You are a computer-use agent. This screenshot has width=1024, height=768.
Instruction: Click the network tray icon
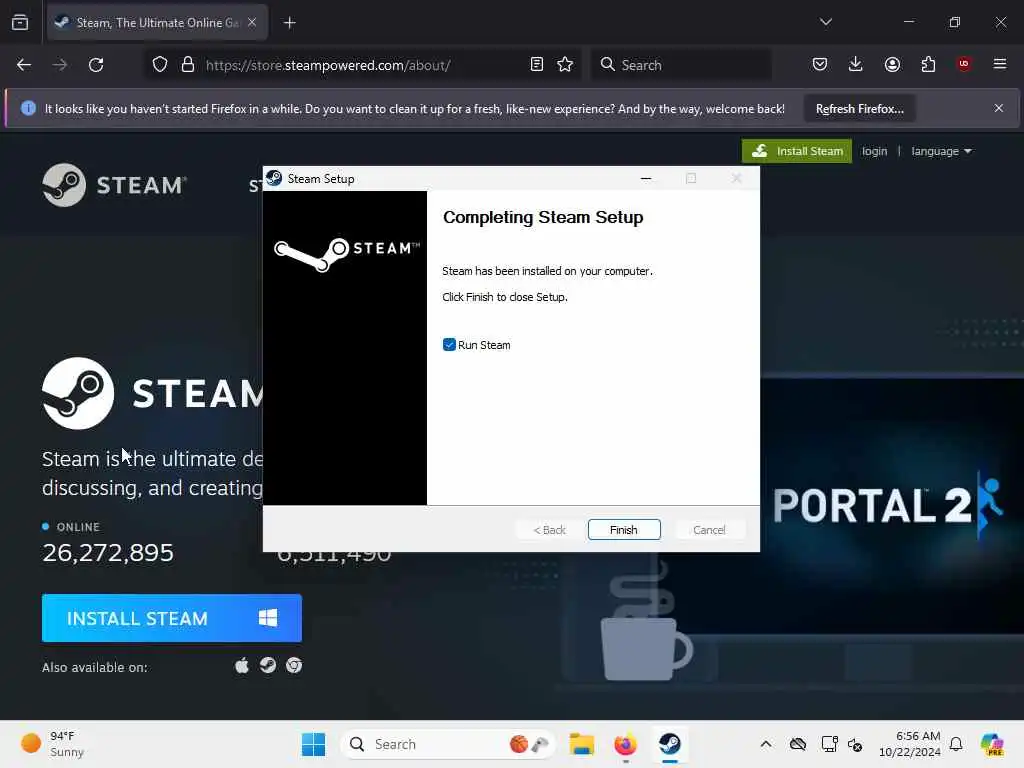829,744
